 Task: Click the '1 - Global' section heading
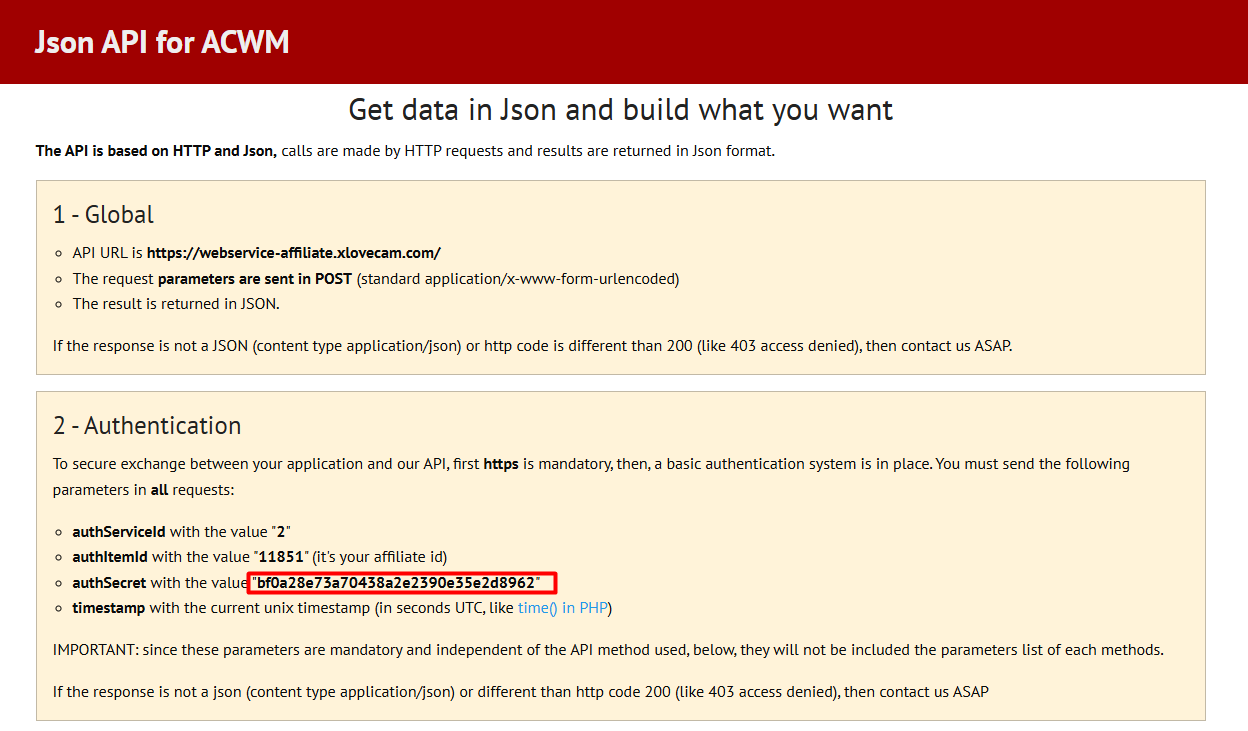(103, 214)
